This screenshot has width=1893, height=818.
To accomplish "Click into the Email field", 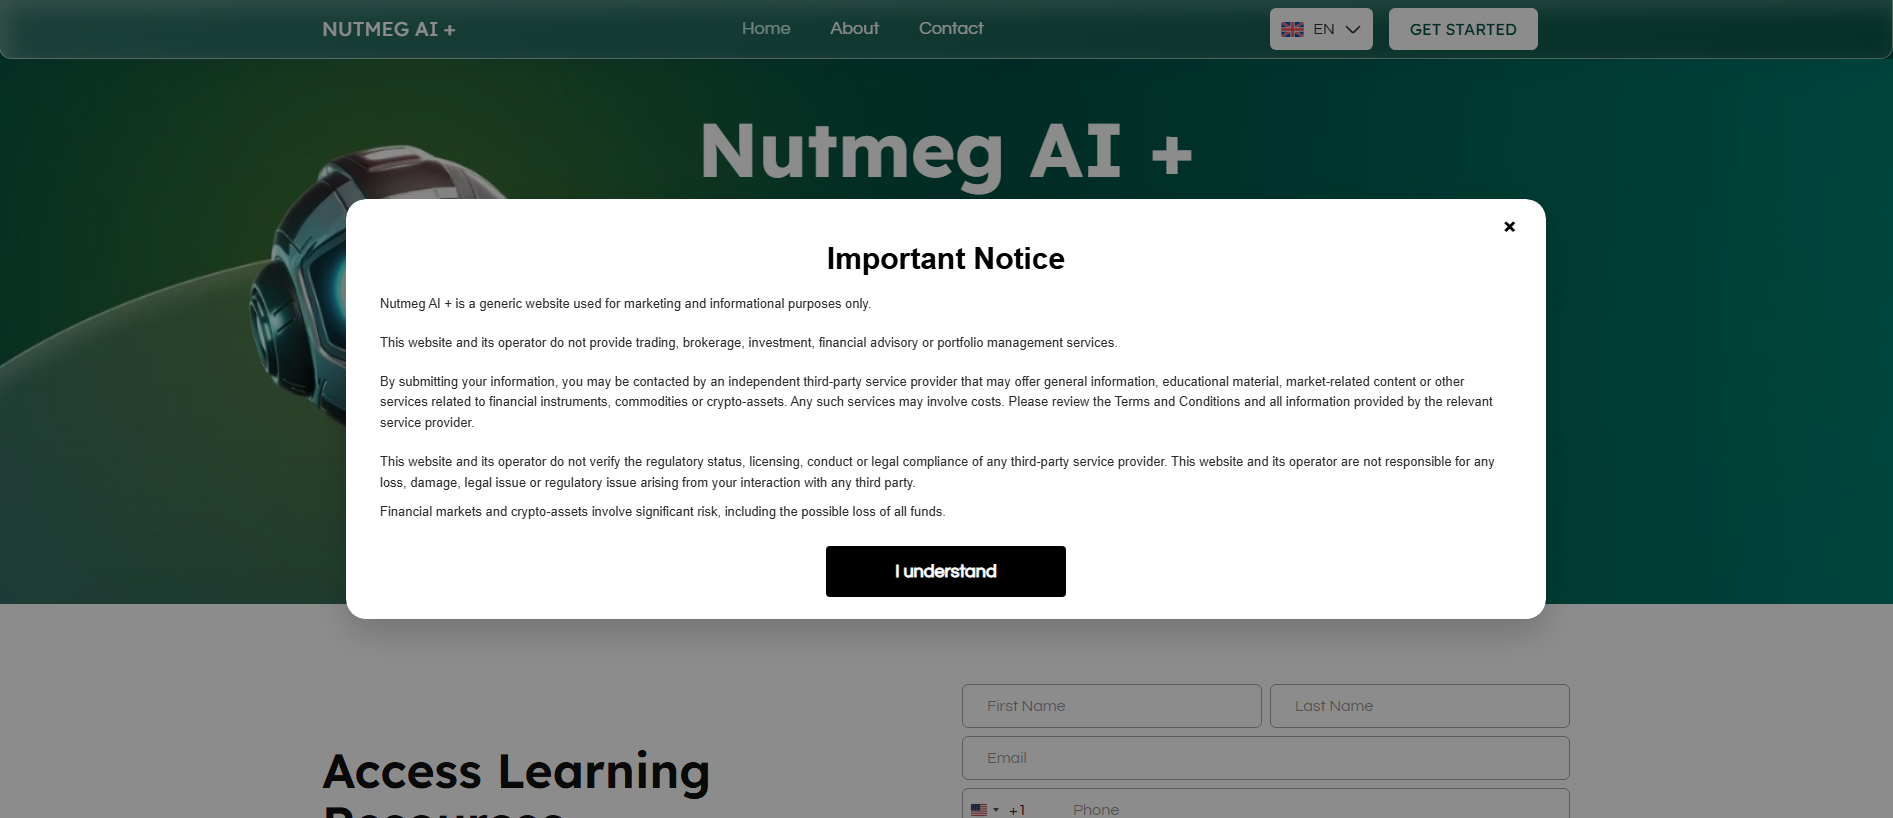I will 1265,758.
